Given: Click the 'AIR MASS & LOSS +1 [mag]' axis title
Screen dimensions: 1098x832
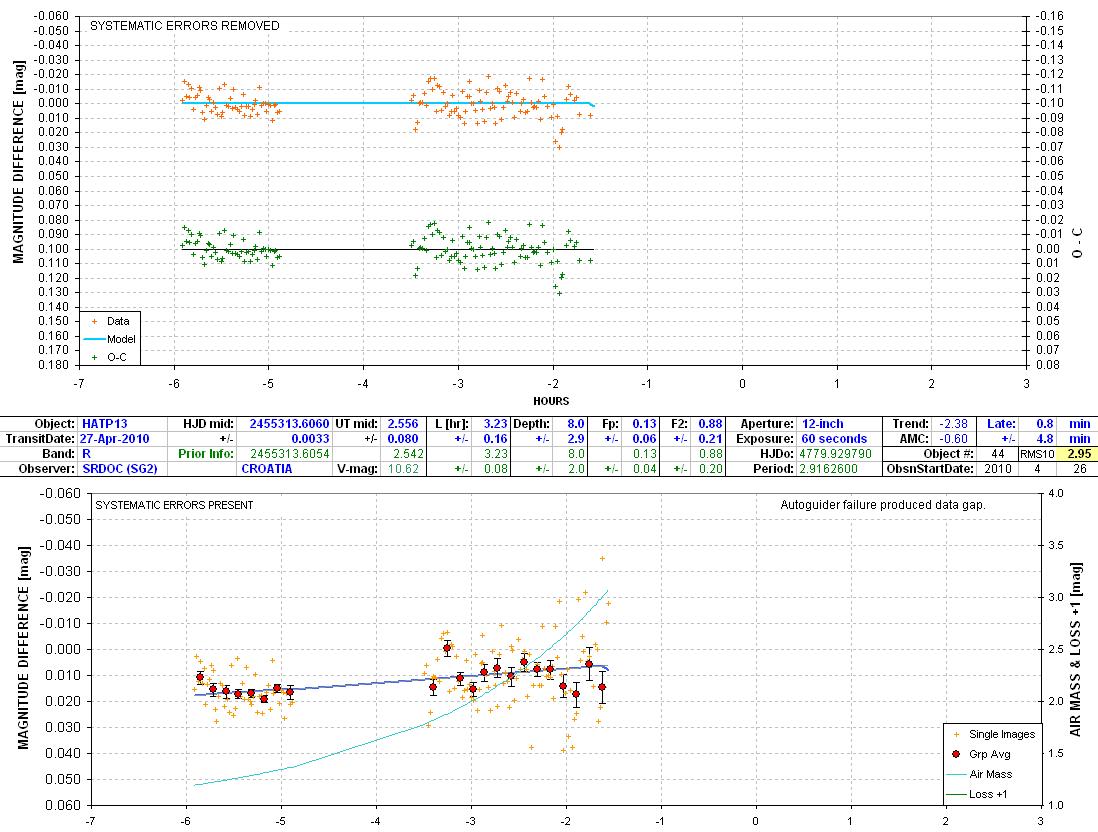Looking at the screenshot, I should (1076, 649).
